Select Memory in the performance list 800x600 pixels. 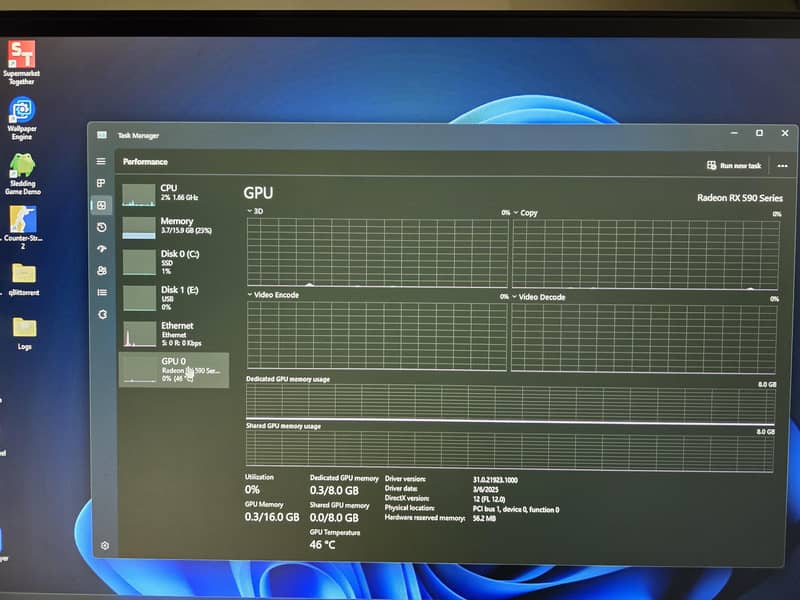point(173,226)
